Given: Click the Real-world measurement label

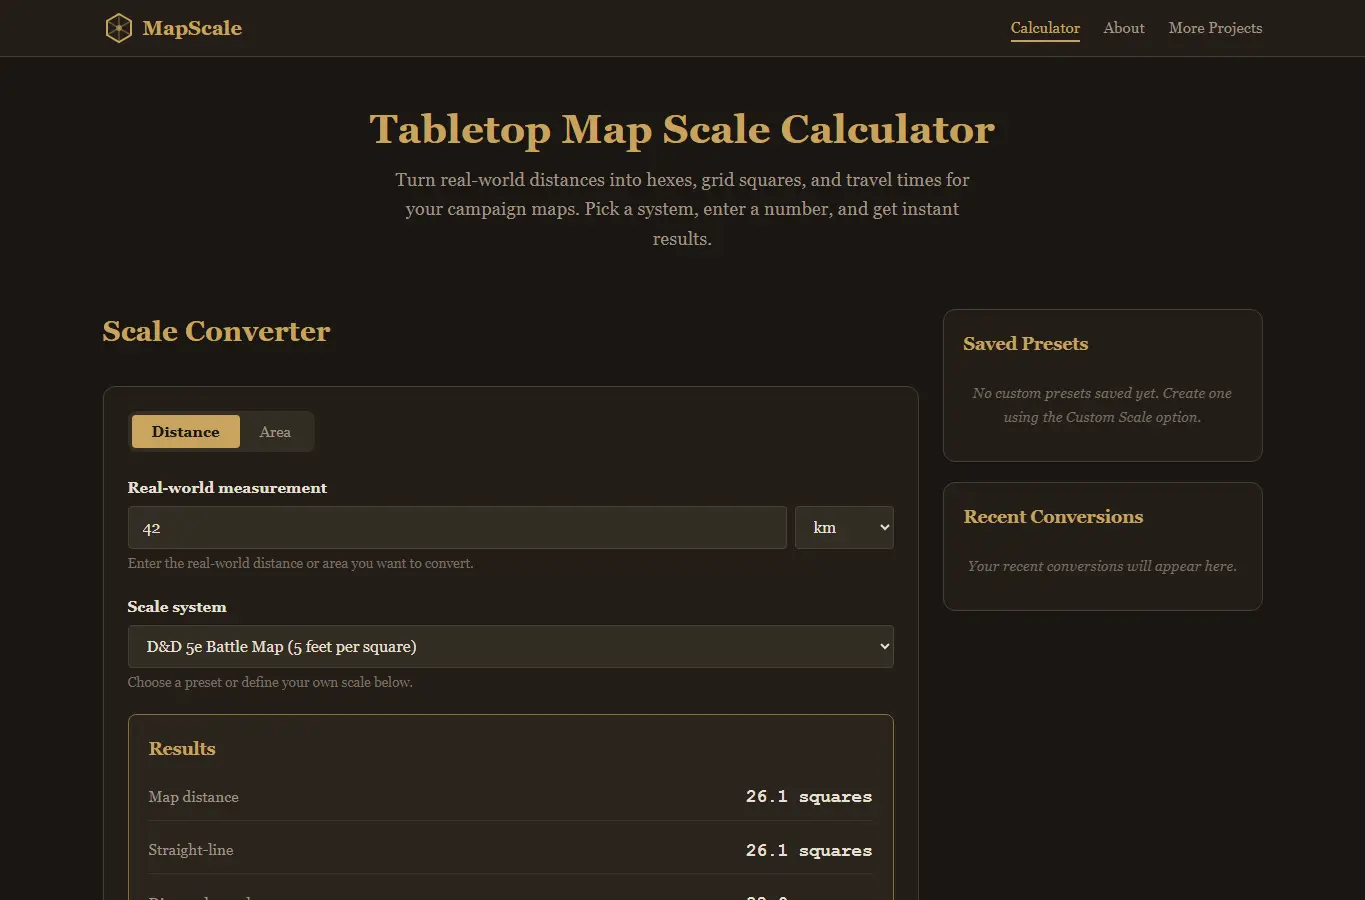Looking at the screenshot, I should (x=227, y=488).
